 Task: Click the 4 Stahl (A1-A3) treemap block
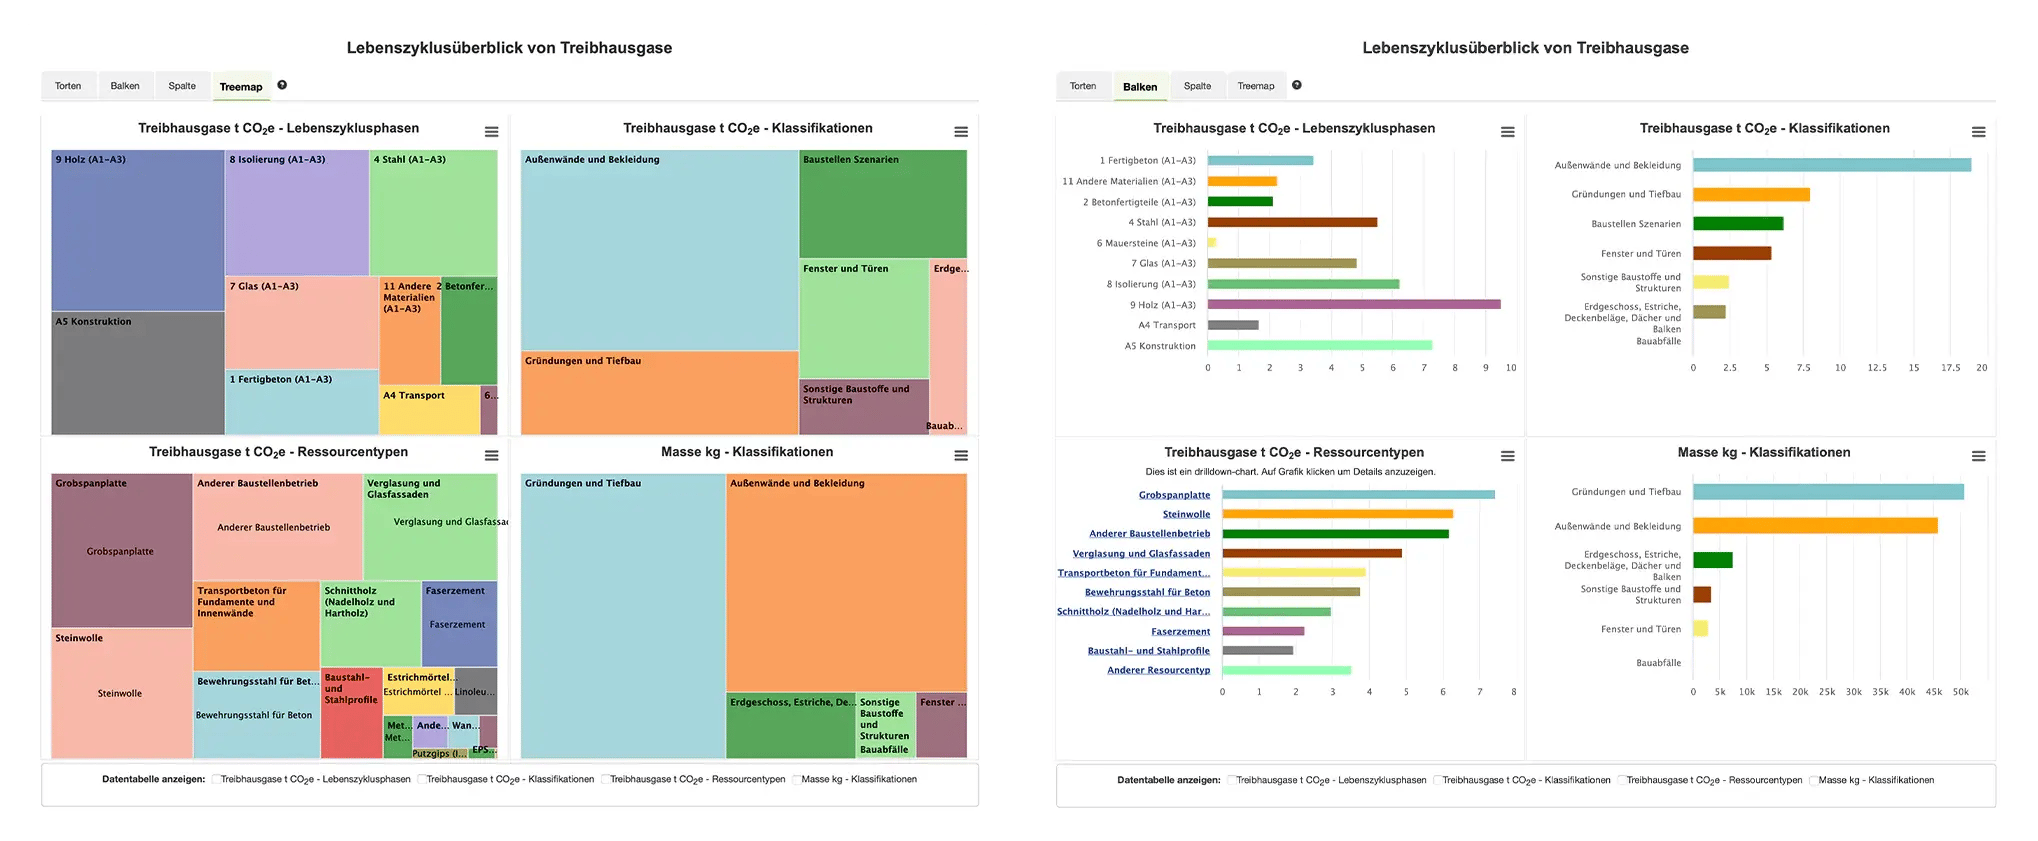pyautogui.click(x=434, y=213)
